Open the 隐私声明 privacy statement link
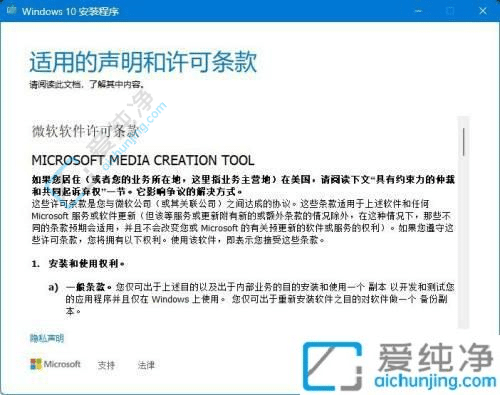500x395 pixels. coord(47,338)
